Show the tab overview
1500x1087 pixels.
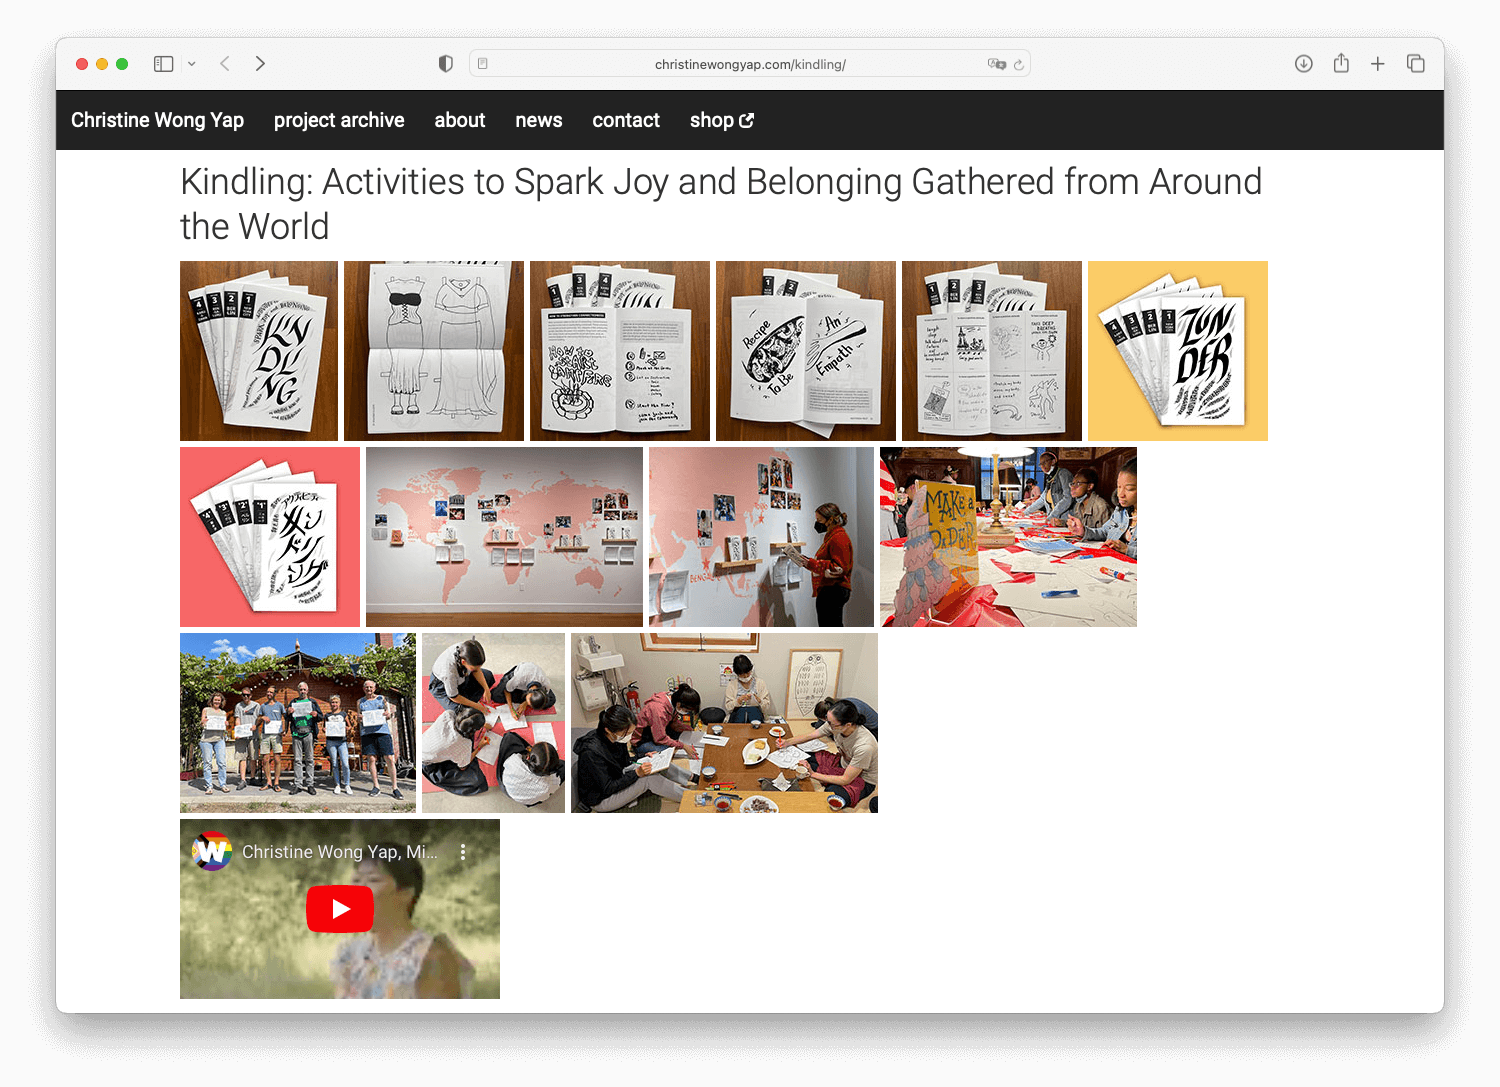coord(1416,64)
